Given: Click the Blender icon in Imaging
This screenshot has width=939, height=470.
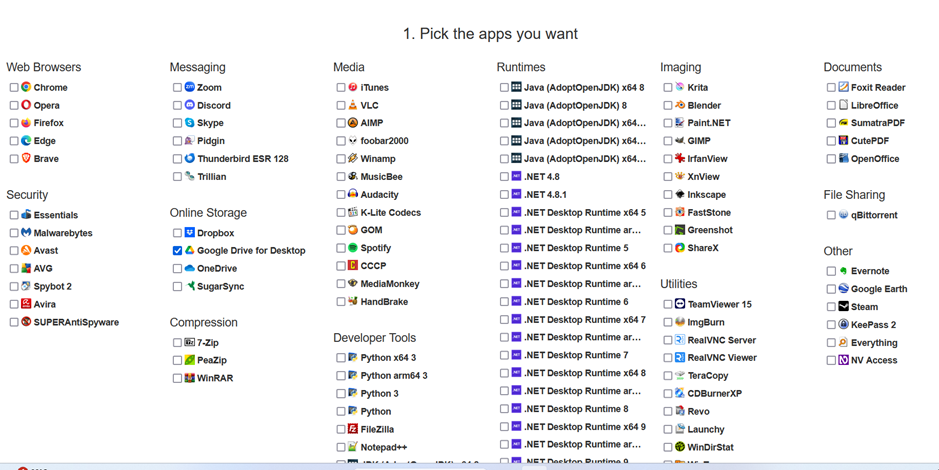Looking at the screenshot, I should 680,105.
